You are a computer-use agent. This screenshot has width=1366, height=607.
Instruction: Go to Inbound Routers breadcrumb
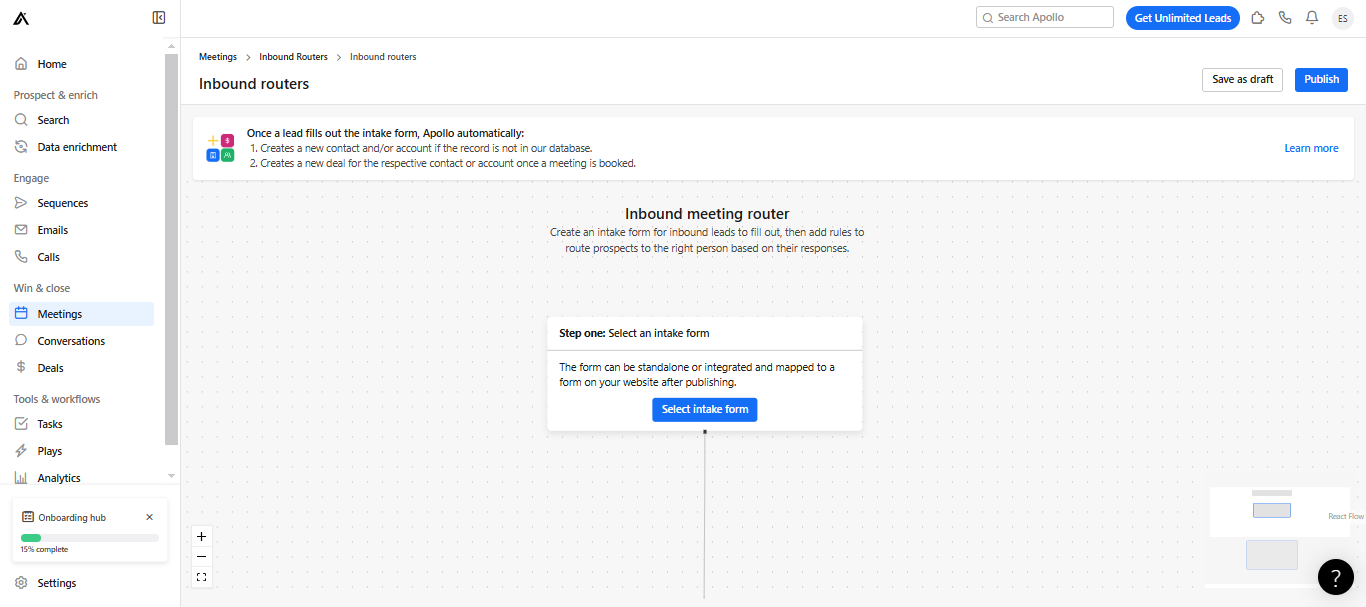(293, 57)
